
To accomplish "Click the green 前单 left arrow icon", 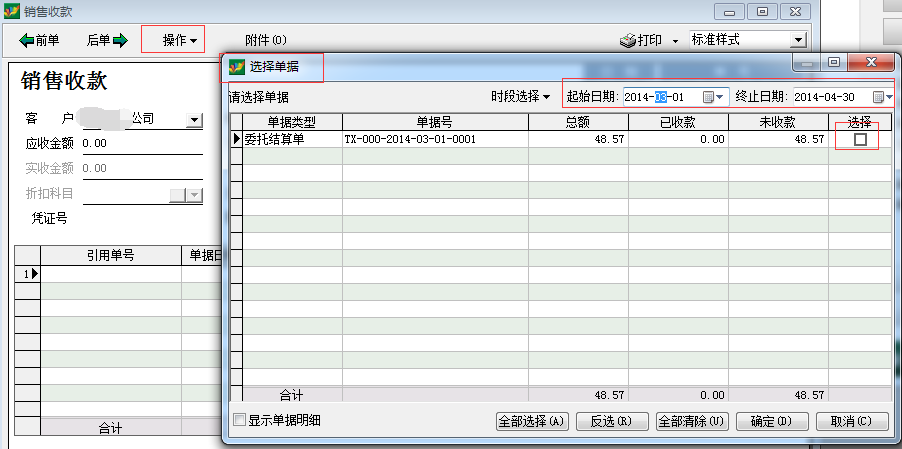I will coord(27,41).
